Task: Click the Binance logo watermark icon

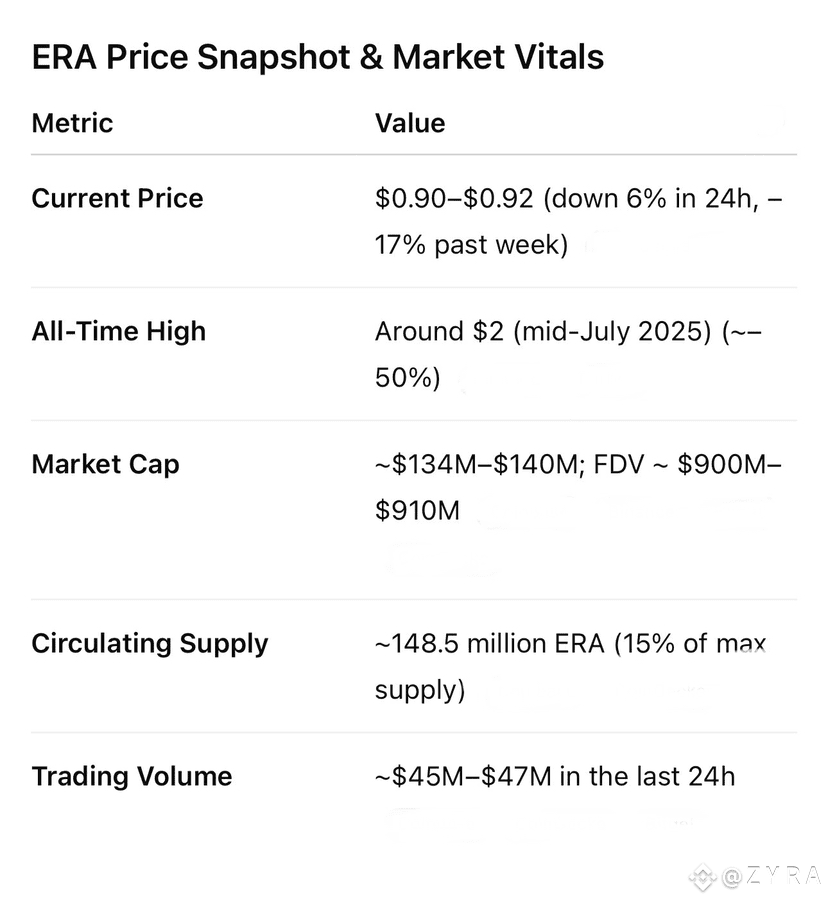Action: click(702, 878)
